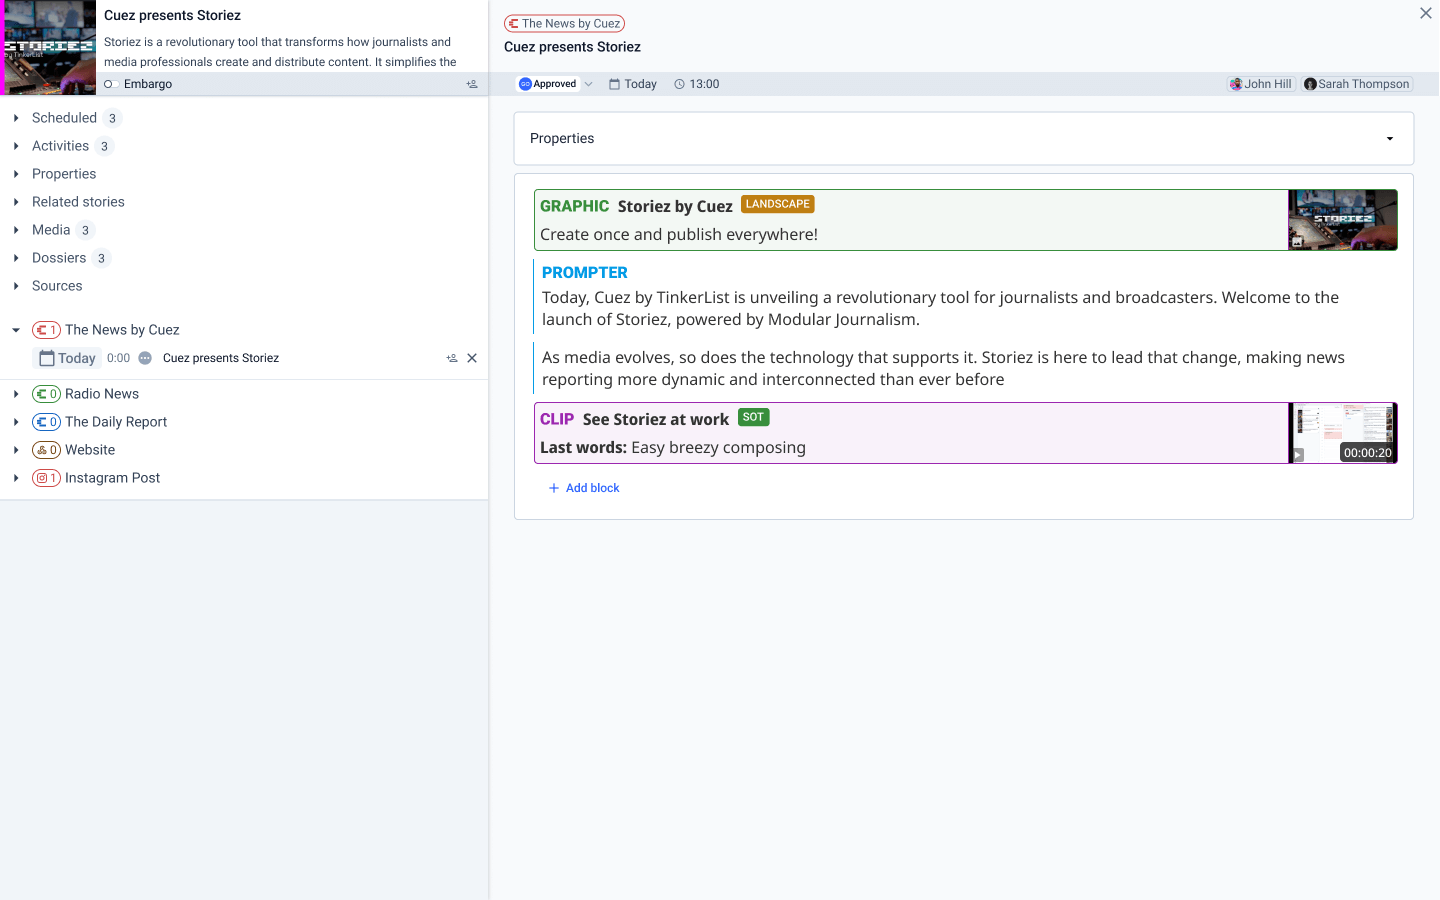The image size is (1440, 900).
Task: Click The News by Cuez red badge icon
Action: point(46,330)
